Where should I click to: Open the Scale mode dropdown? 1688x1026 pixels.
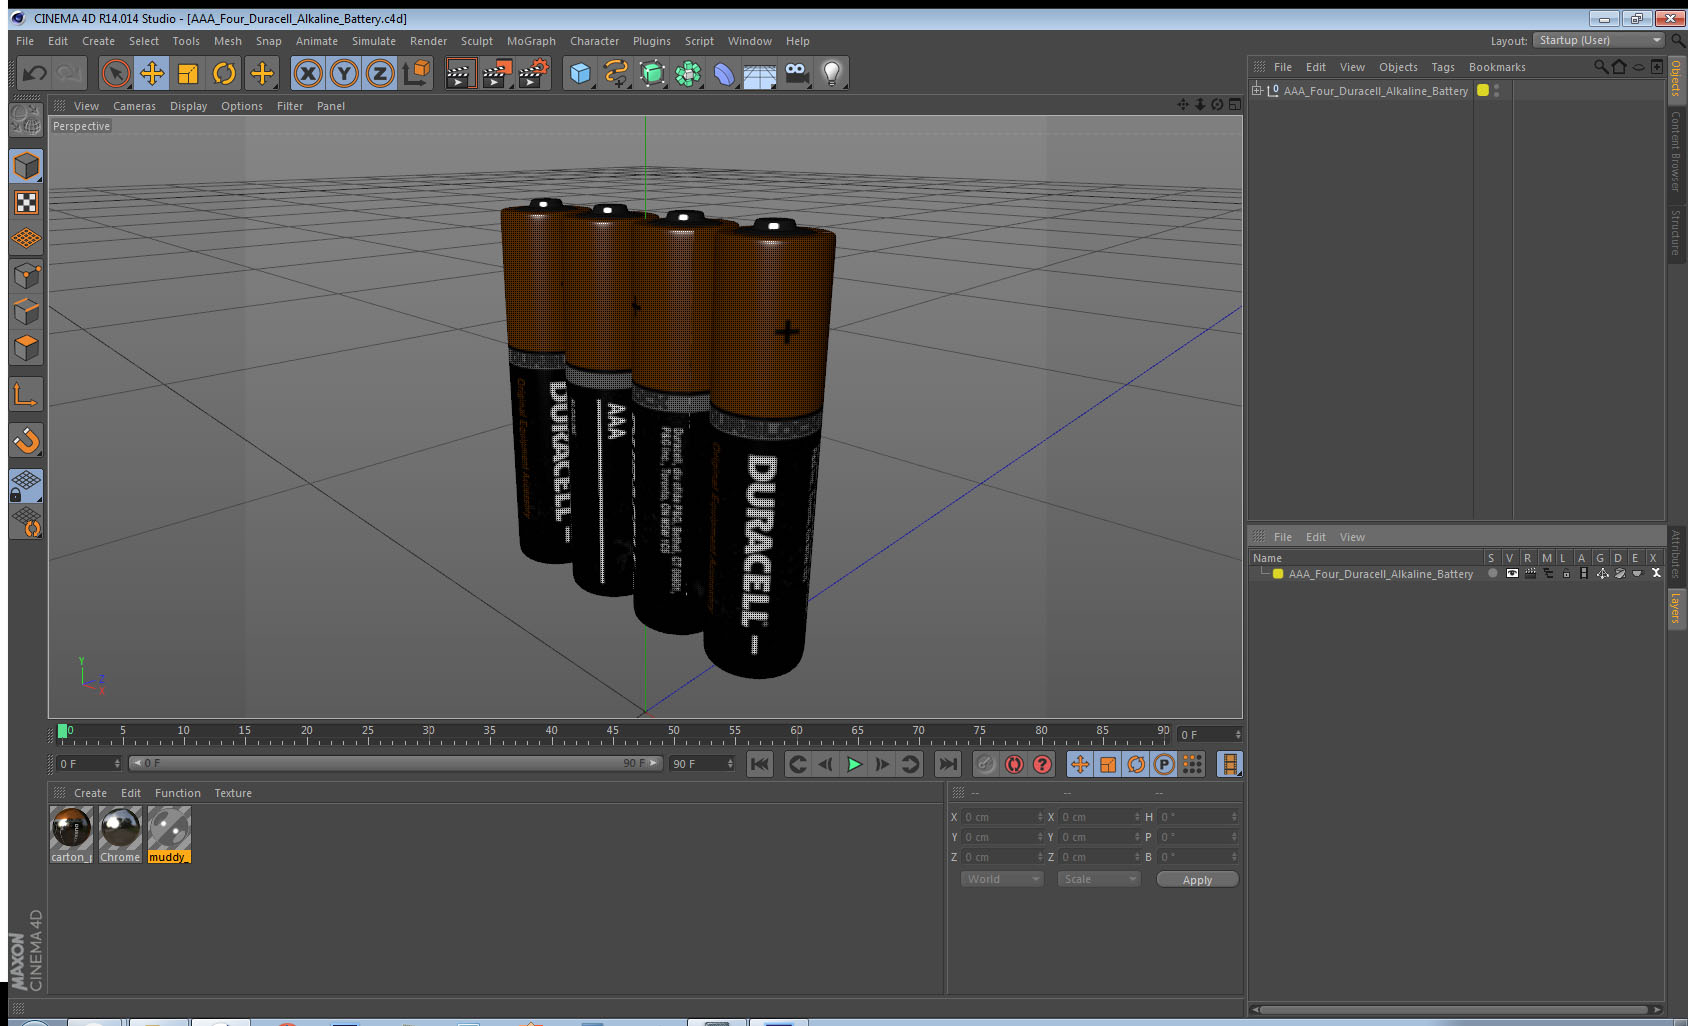(1099, 879)
